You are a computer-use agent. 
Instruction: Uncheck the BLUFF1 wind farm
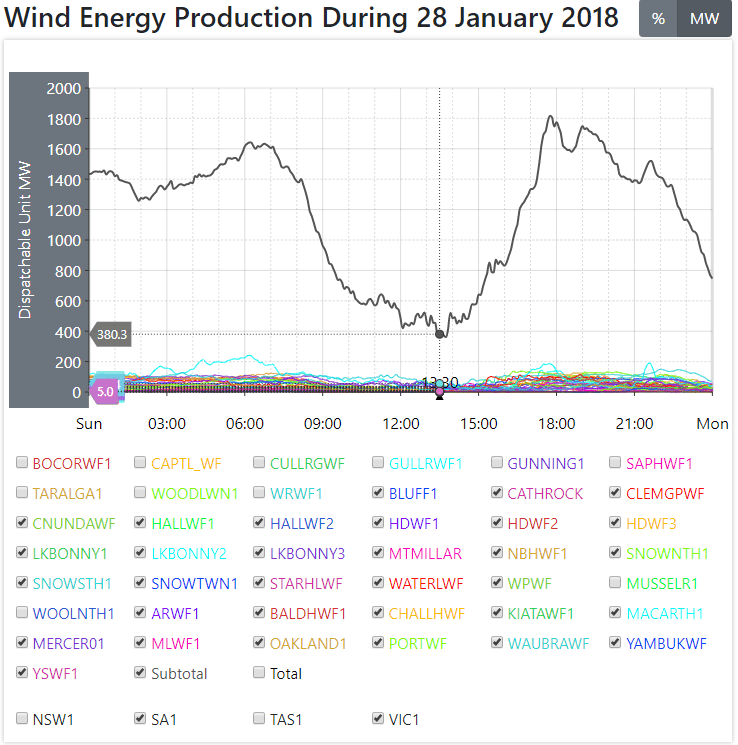click(x=378, y=493)
